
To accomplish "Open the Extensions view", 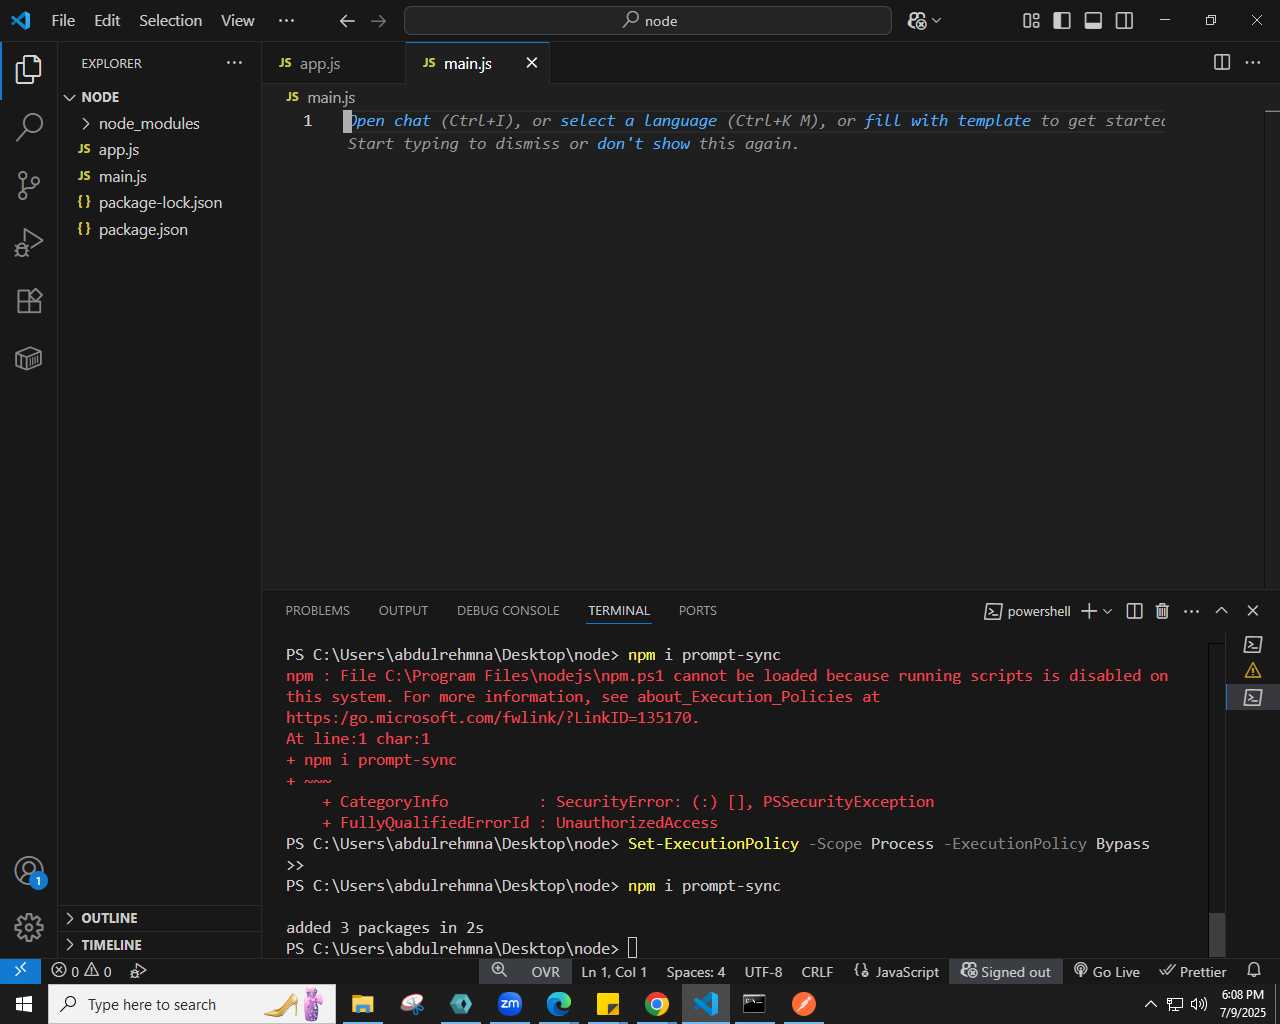I will [x=29, y=301].
